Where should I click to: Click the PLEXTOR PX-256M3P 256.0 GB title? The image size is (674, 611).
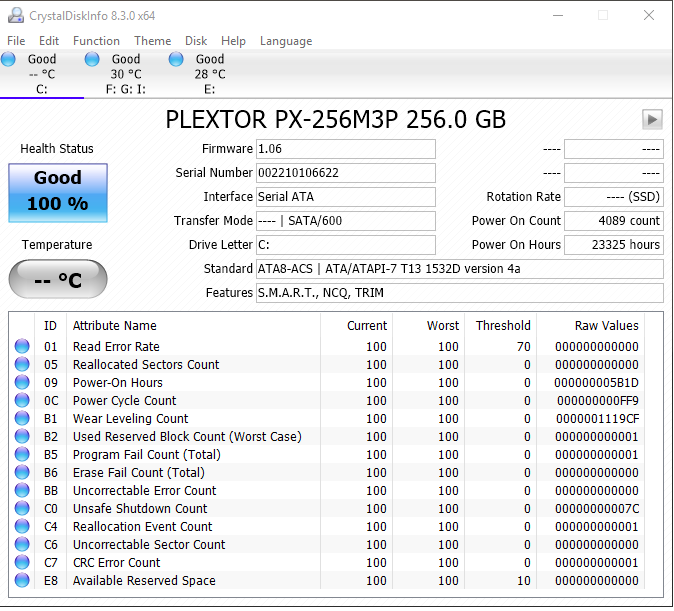click(336, 120)
